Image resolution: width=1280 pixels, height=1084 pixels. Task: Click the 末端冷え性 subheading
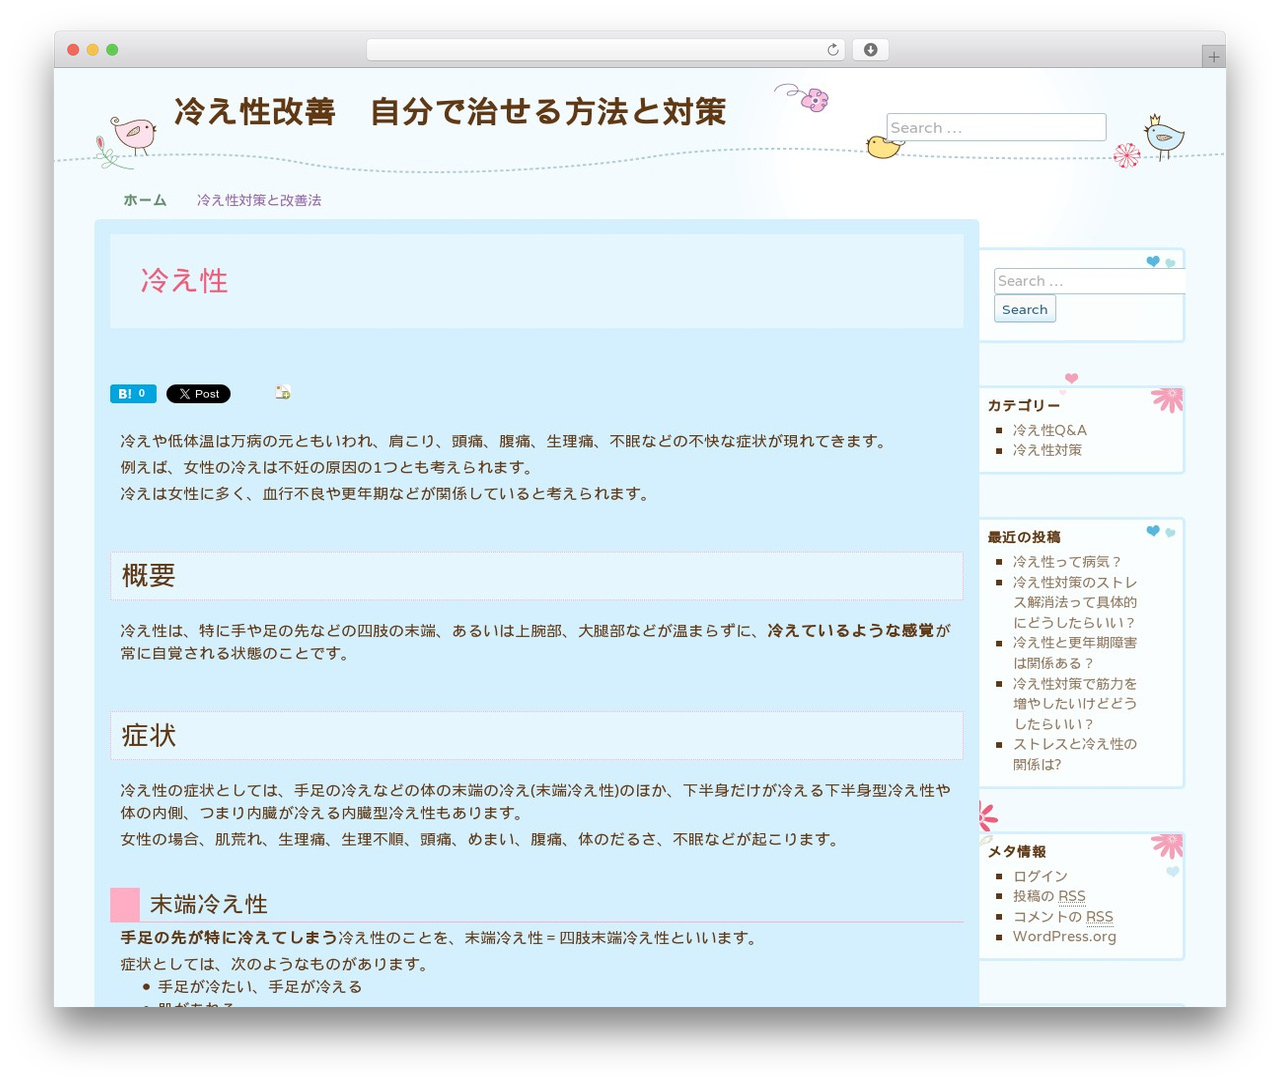209,905
